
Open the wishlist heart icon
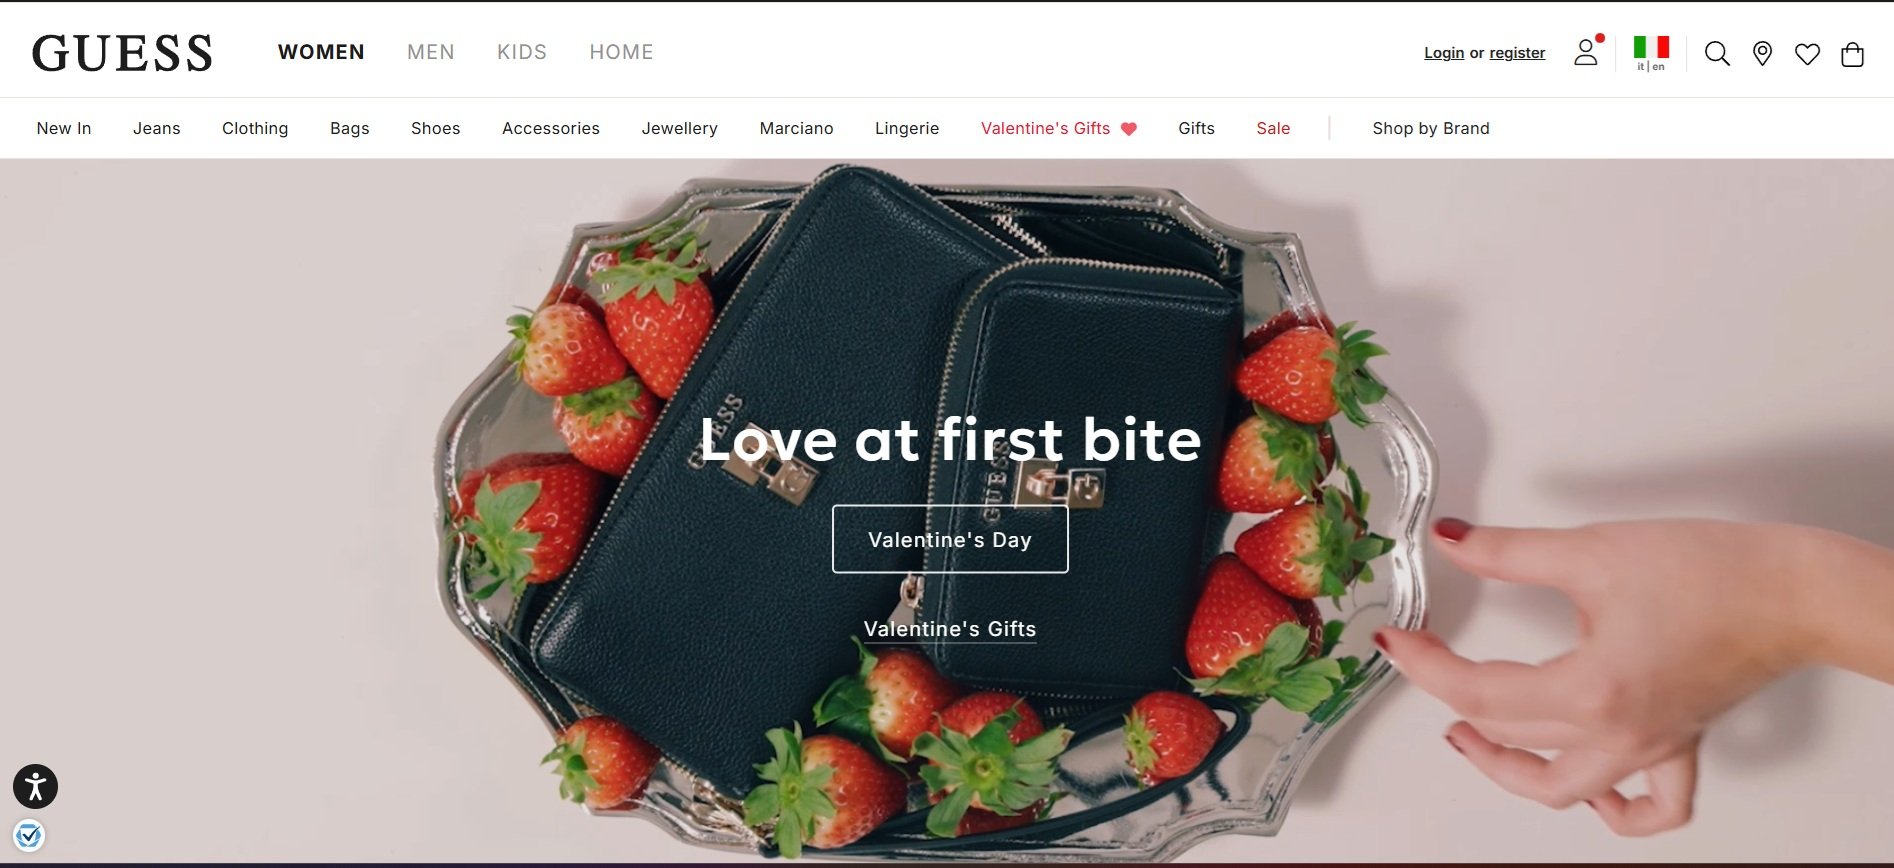click(x=1807, y=54)
